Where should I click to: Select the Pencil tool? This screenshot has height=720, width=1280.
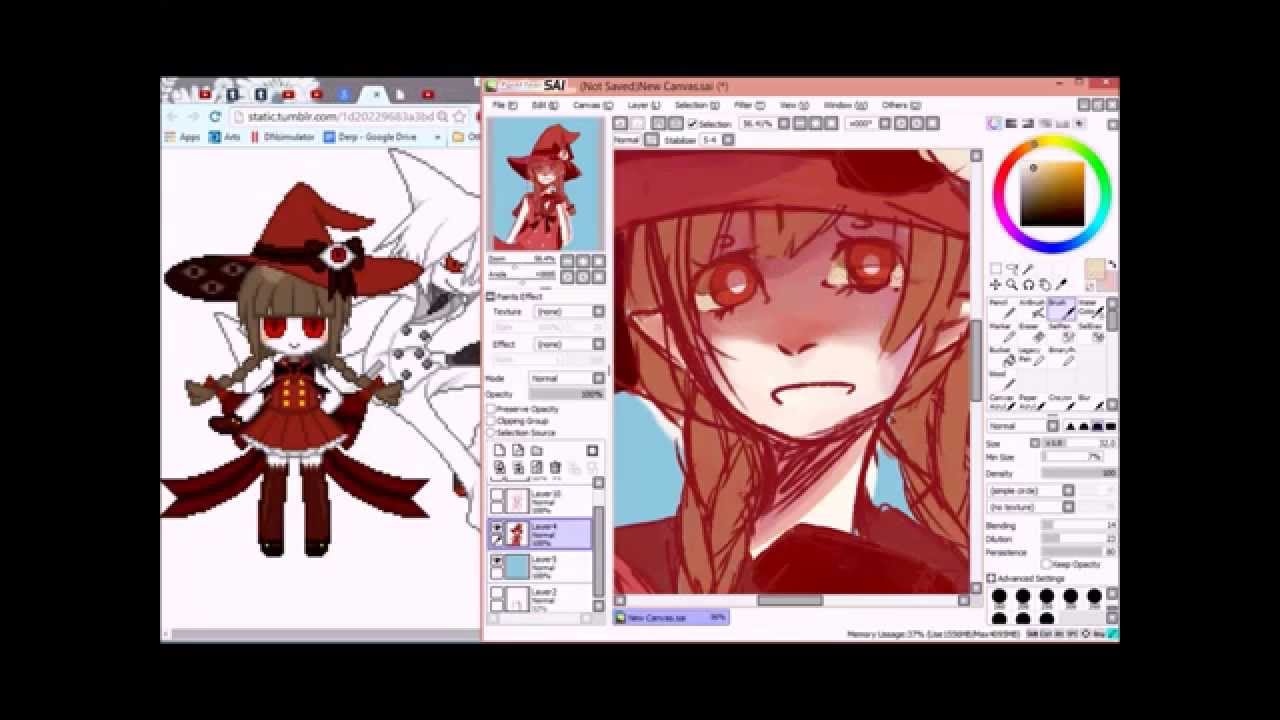(1002, 308)
